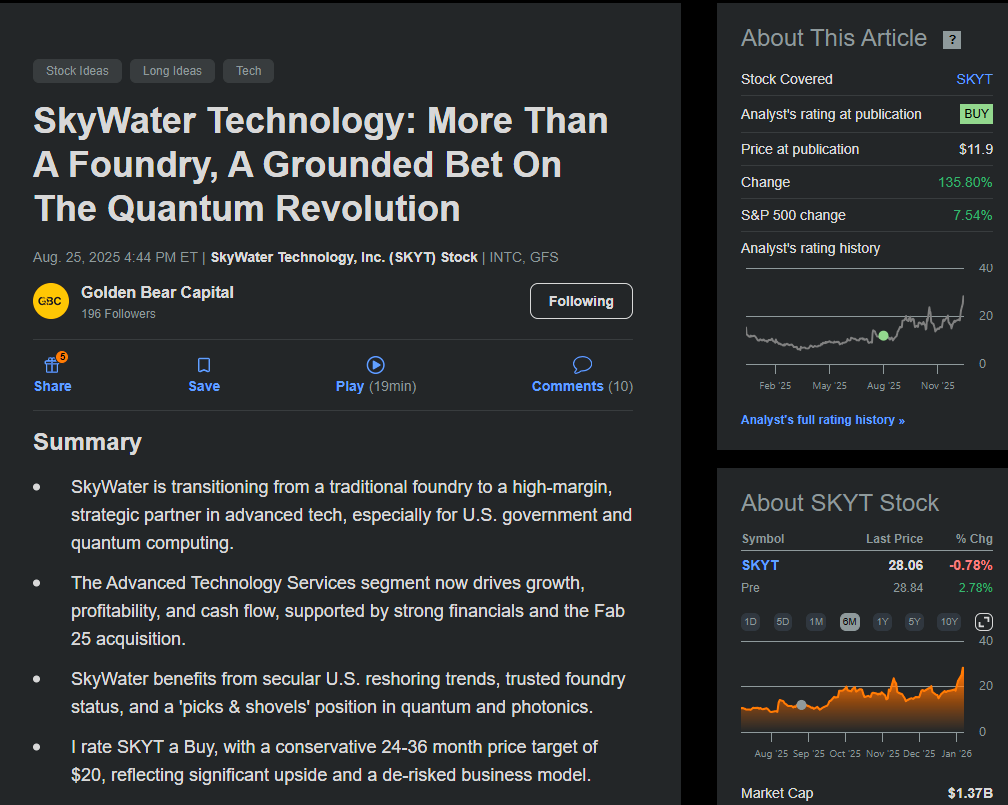
Task: Select the 6M chart range
Action: [x=850, y=622]
